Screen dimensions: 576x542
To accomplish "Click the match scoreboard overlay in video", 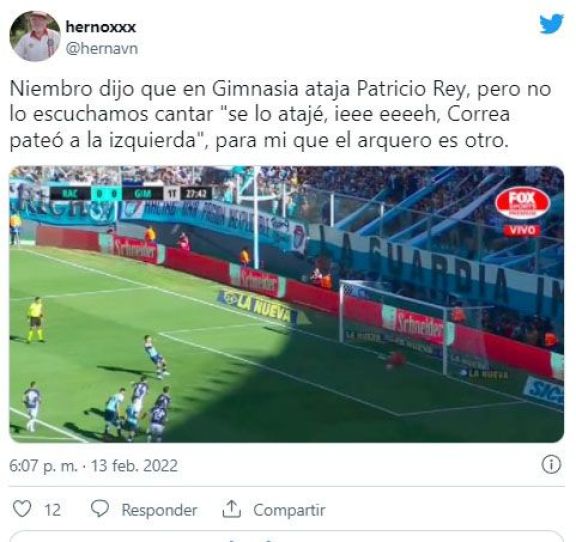I will point(131,193).
